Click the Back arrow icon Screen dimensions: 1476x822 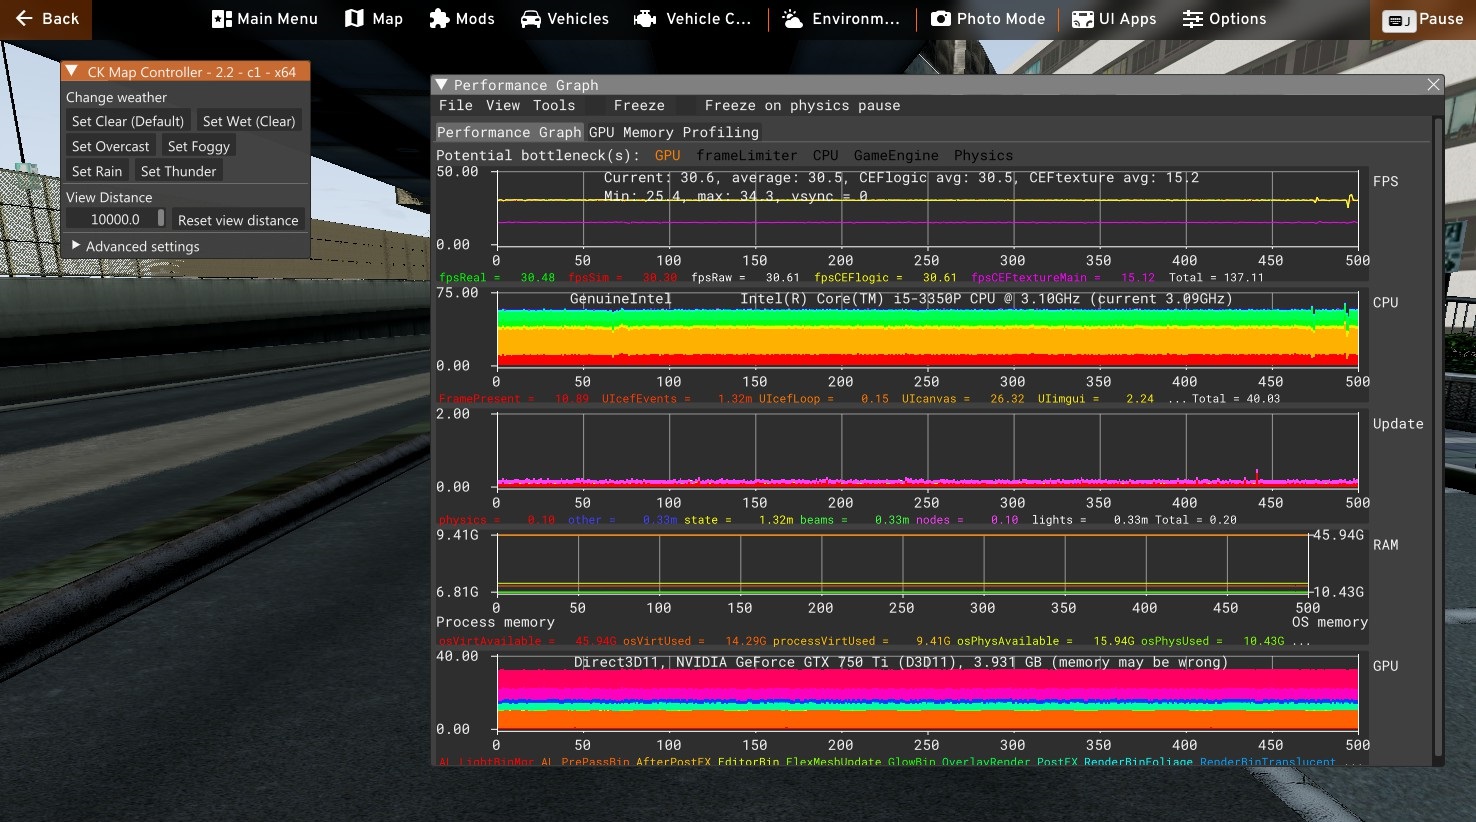point(24,19)
